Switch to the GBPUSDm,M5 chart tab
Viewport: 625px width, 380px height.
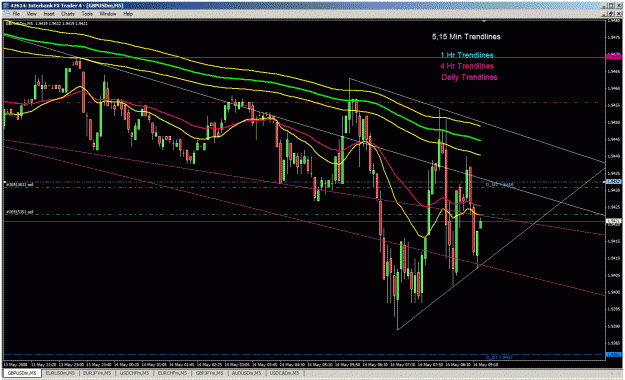coord(22,373)
